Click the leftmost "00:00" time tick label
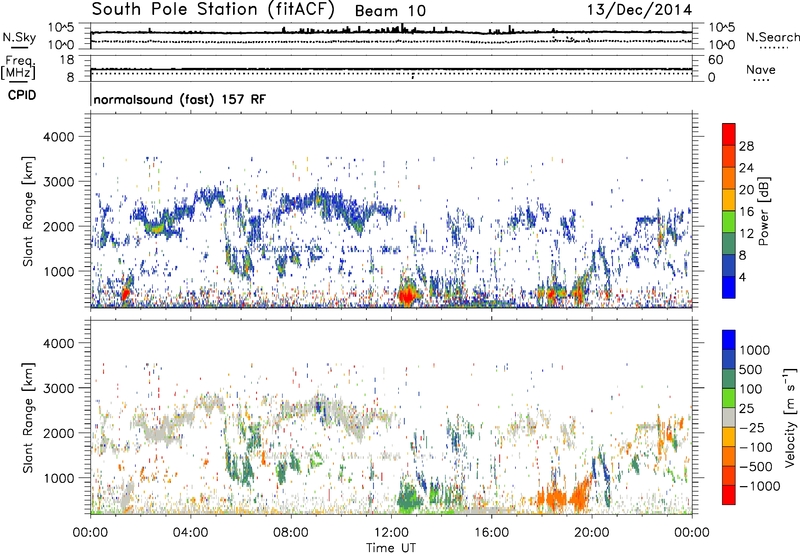The width and height of the screenshot is (800, 554). tap(90, 533)
